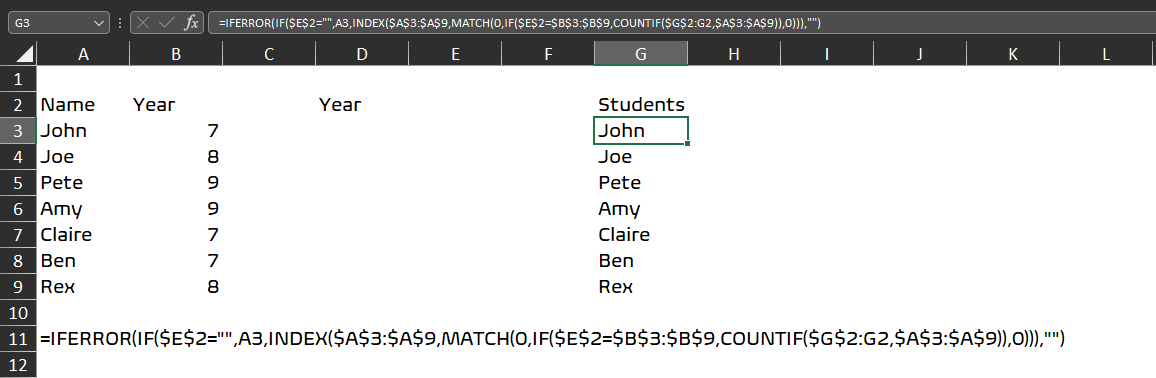This screenshot has height=378, width=1156.
Task: Click inside the Name Box showing G3
Action: click(x=50, y=24)
